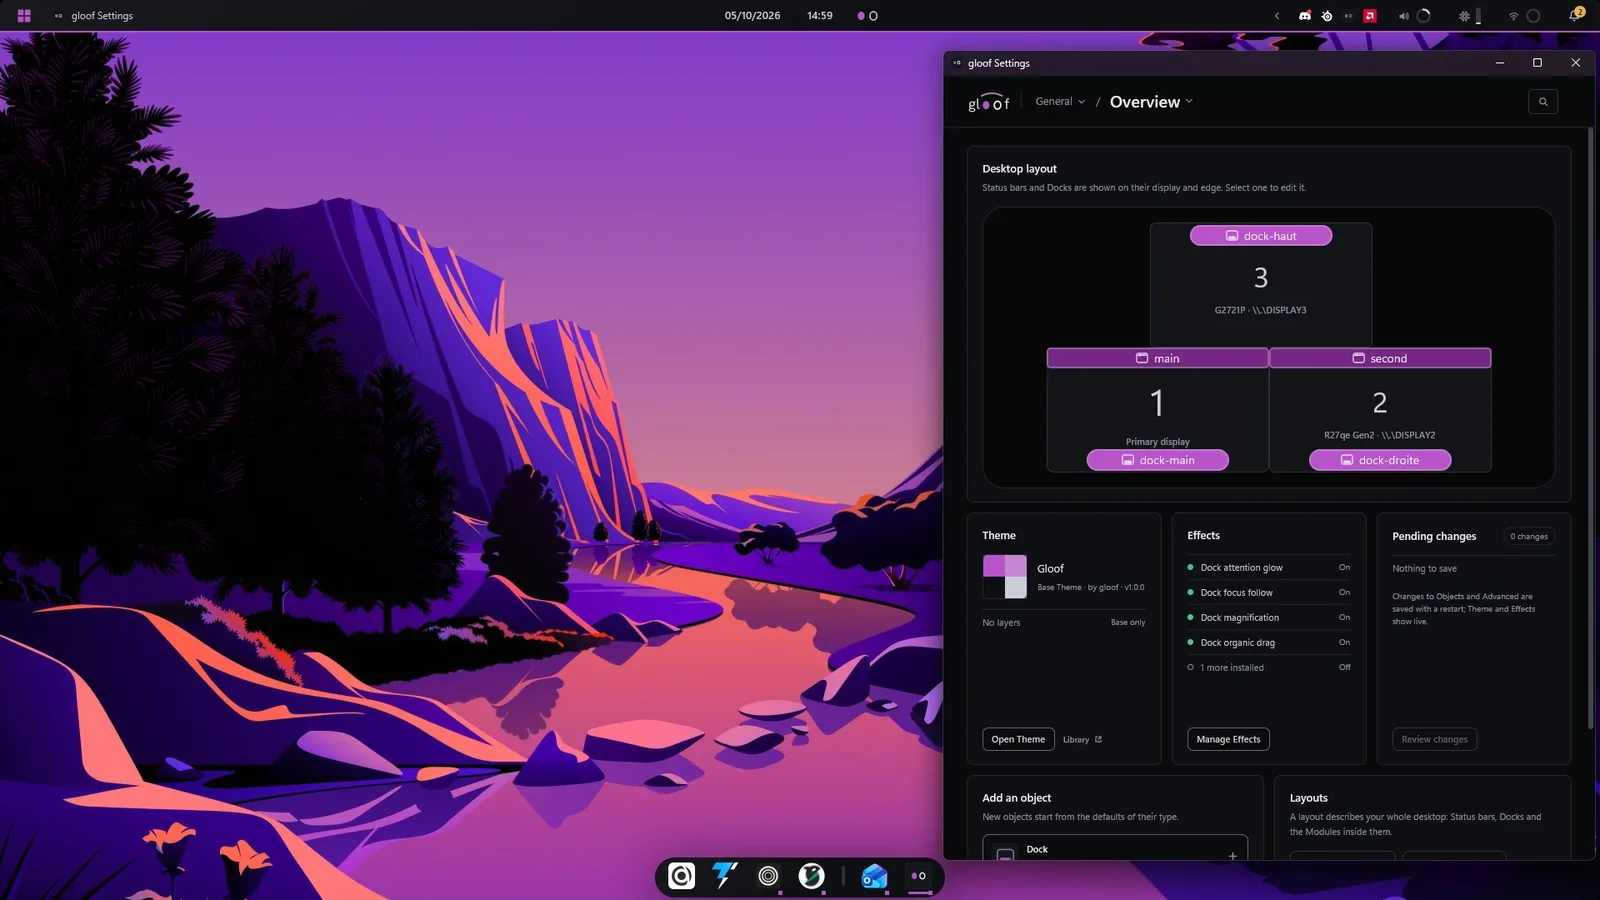1600x900 pixels.
Task: Select the dock-droite dock on display 2
Action: point(1380,460)
